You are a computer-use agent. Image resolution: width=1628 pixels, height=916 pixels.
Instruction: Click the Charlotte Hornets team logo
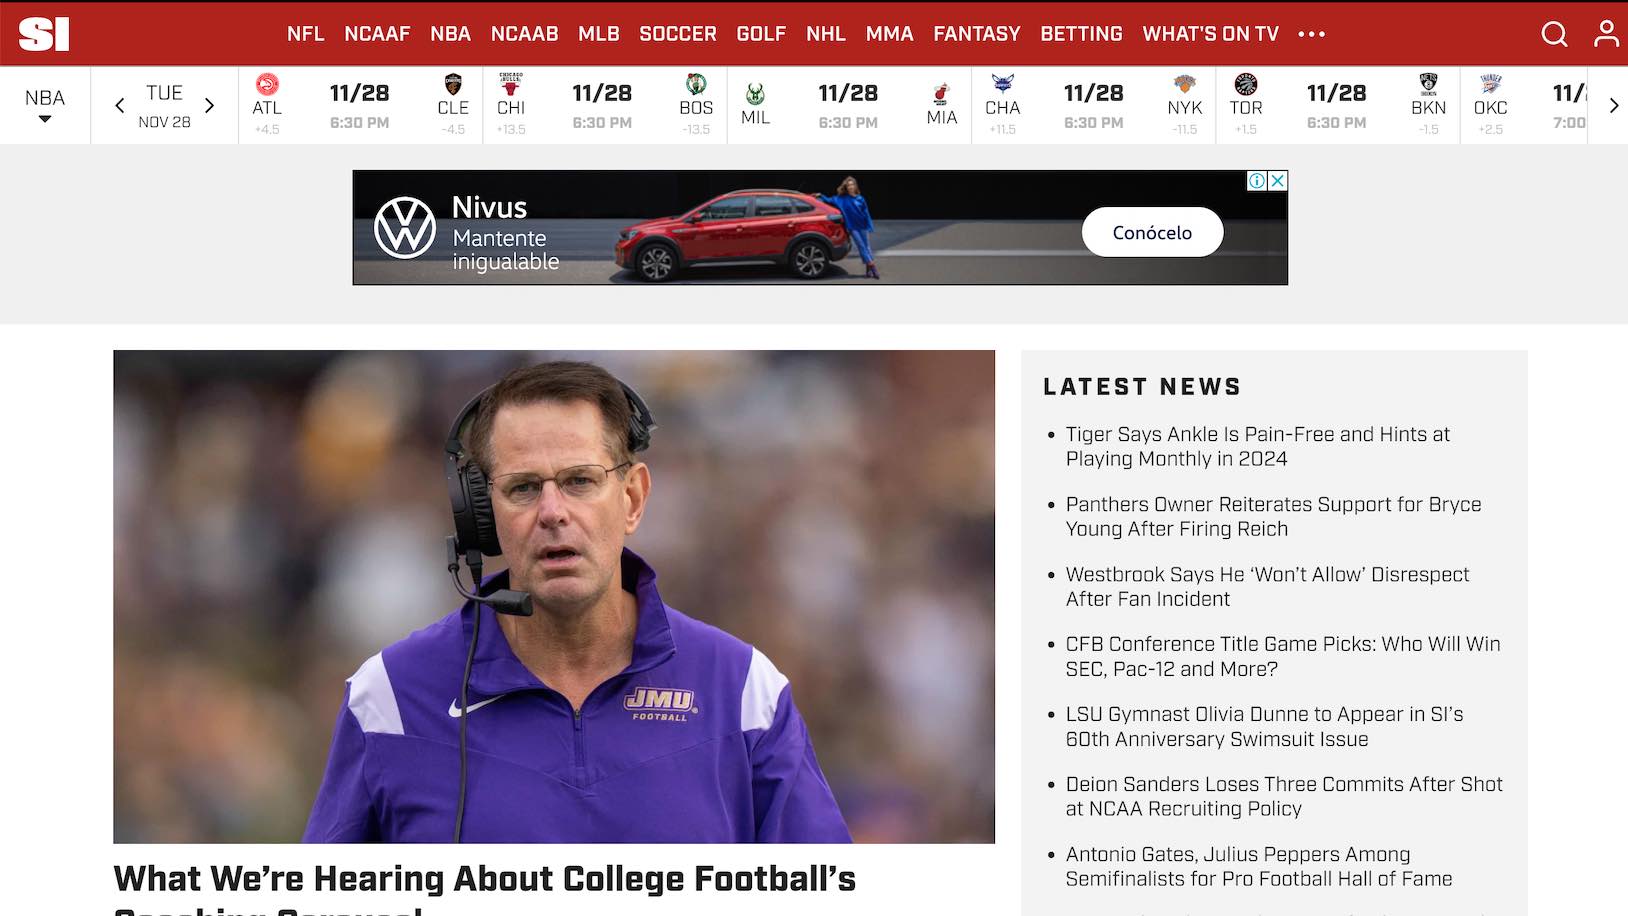point(1002,84)
